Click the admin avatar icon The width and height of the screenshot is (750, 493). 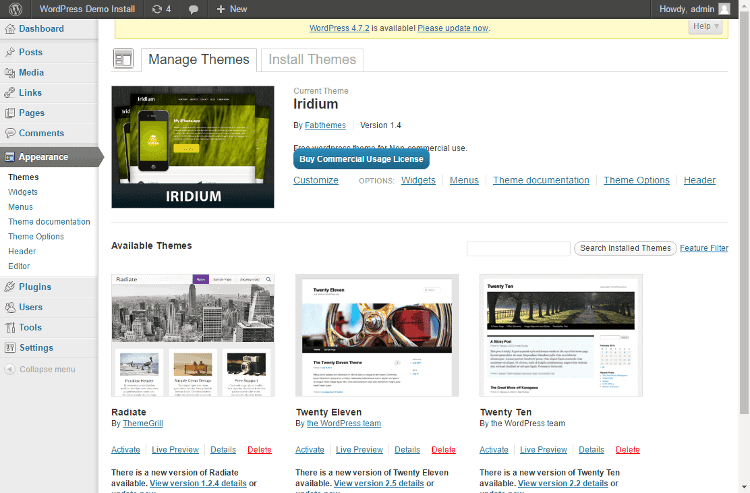pos(724,9)
